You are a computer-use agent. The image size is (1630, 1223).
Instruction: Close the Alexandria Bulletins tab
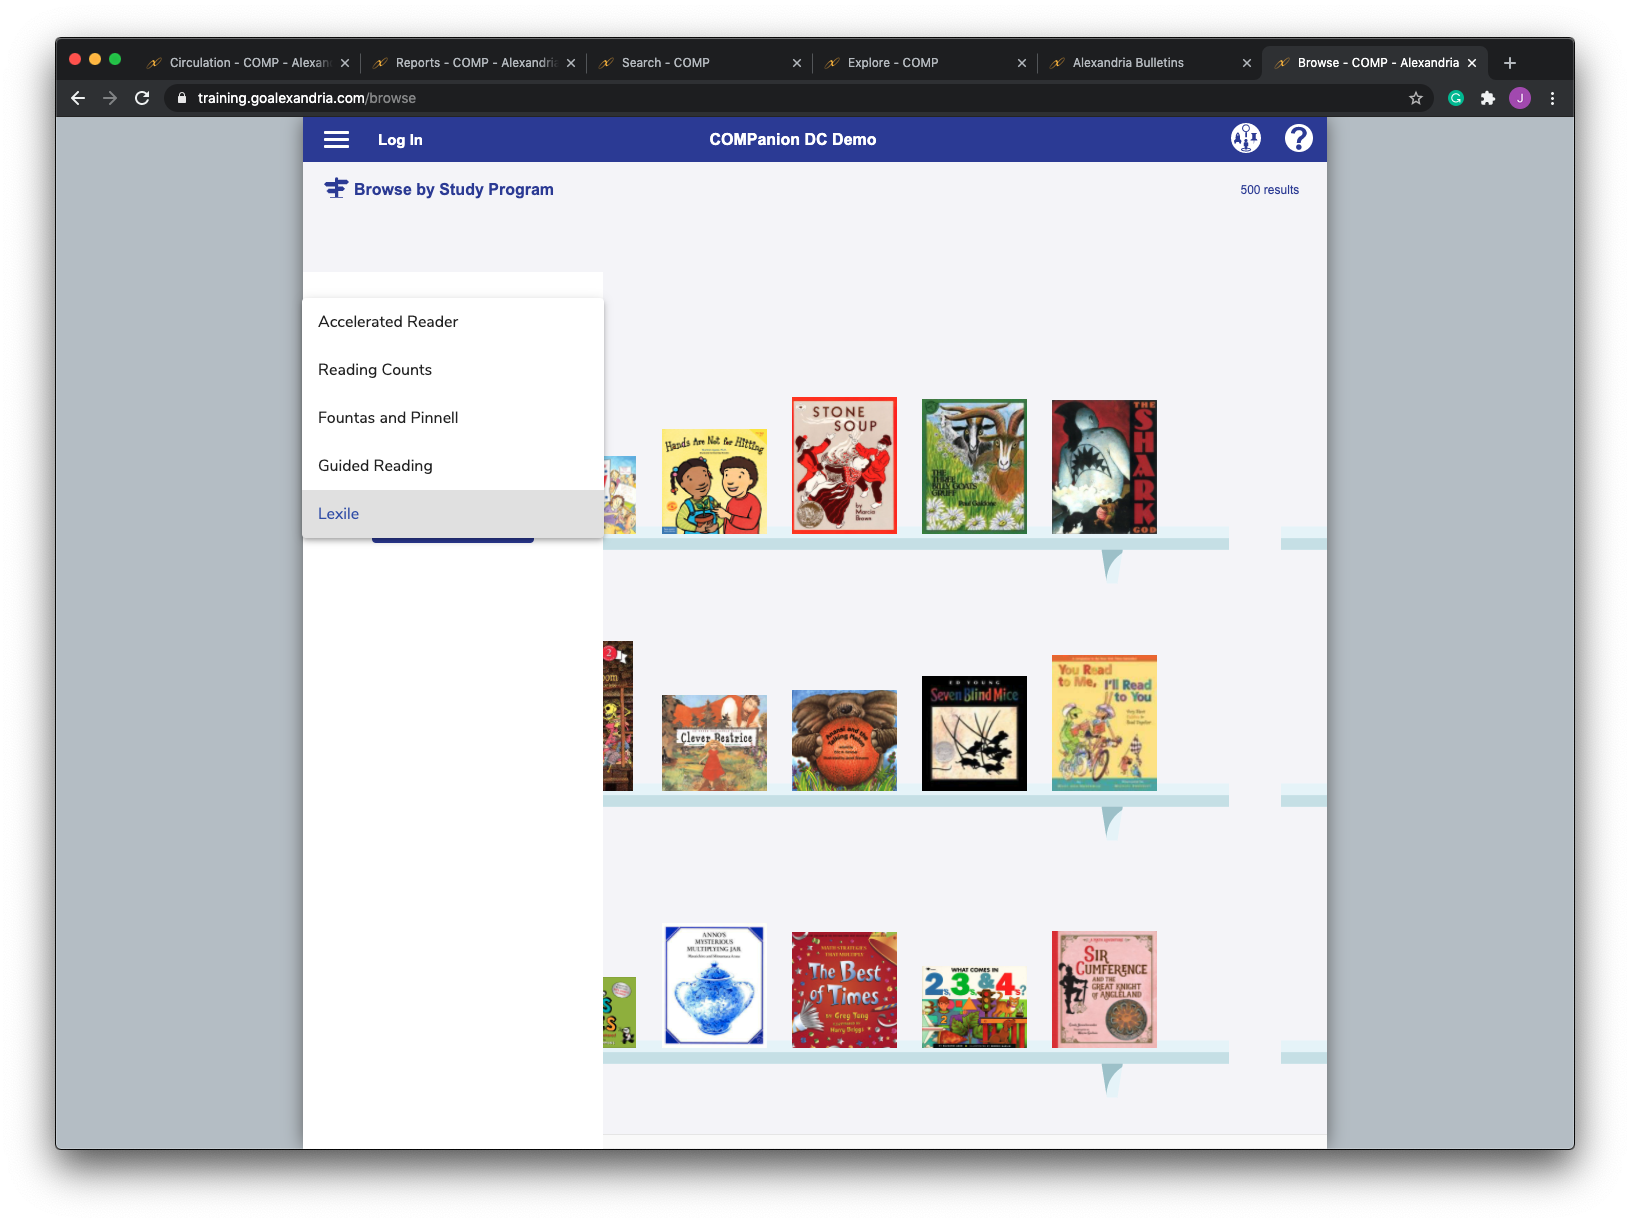(1247, 63)
